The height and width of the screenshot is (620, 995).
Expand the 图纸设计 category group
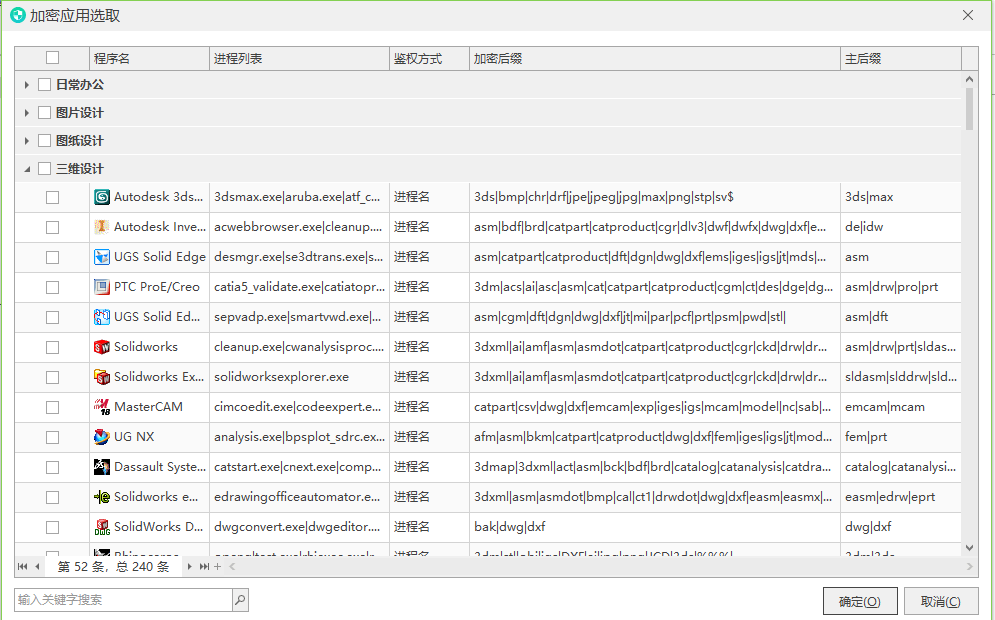tap(27, 141)
